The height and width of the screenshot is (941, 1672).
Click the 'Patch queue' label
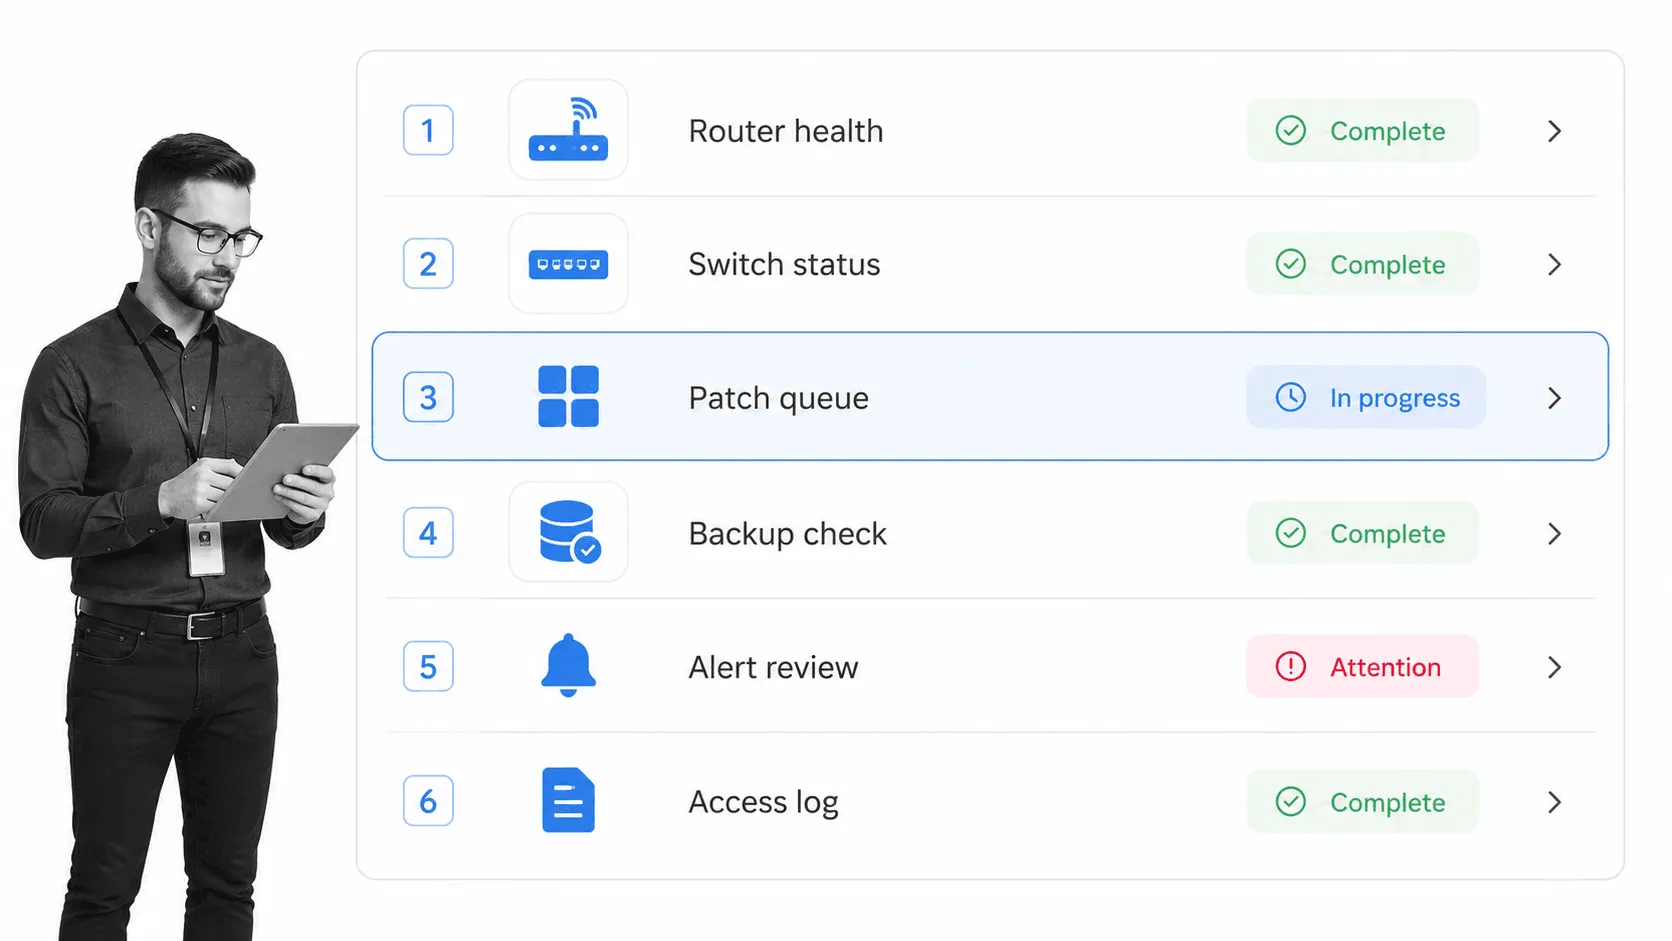click(778, 399)
